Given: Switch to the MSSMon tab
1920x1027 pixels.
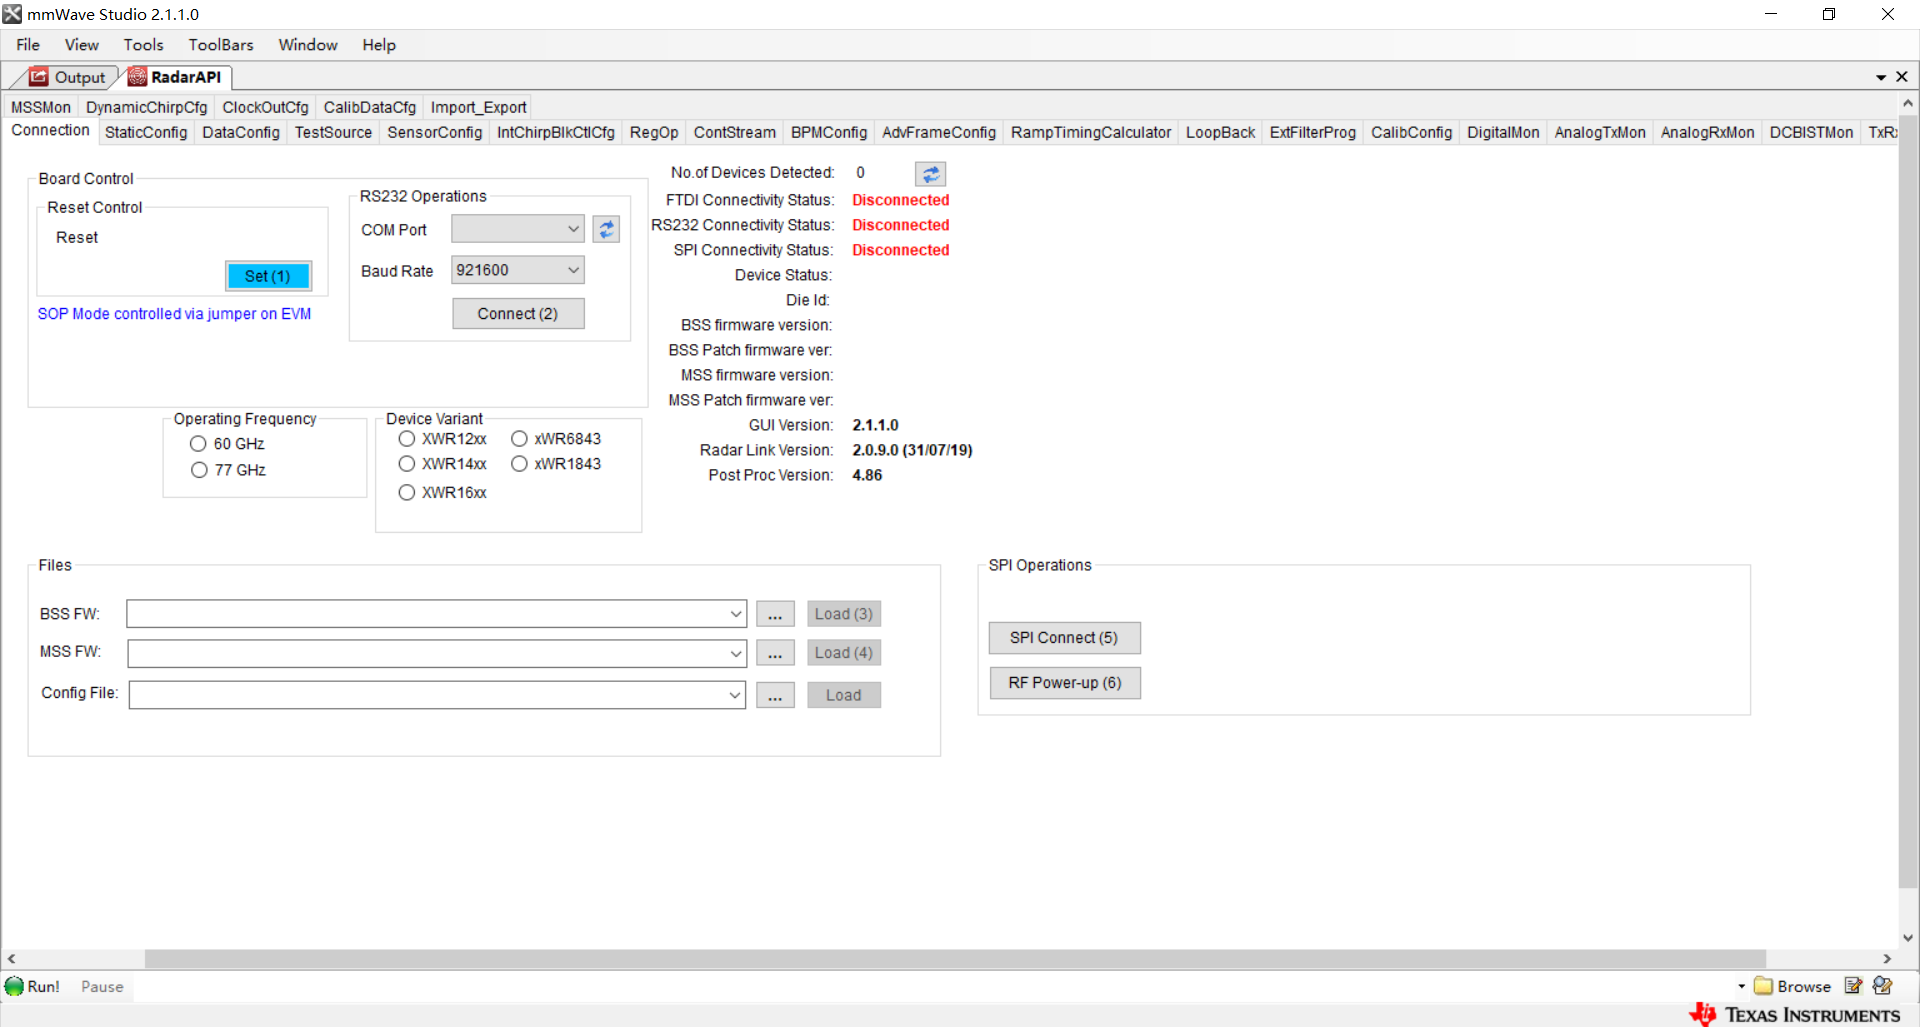Looking at the screenshot, I should [41, 108].
